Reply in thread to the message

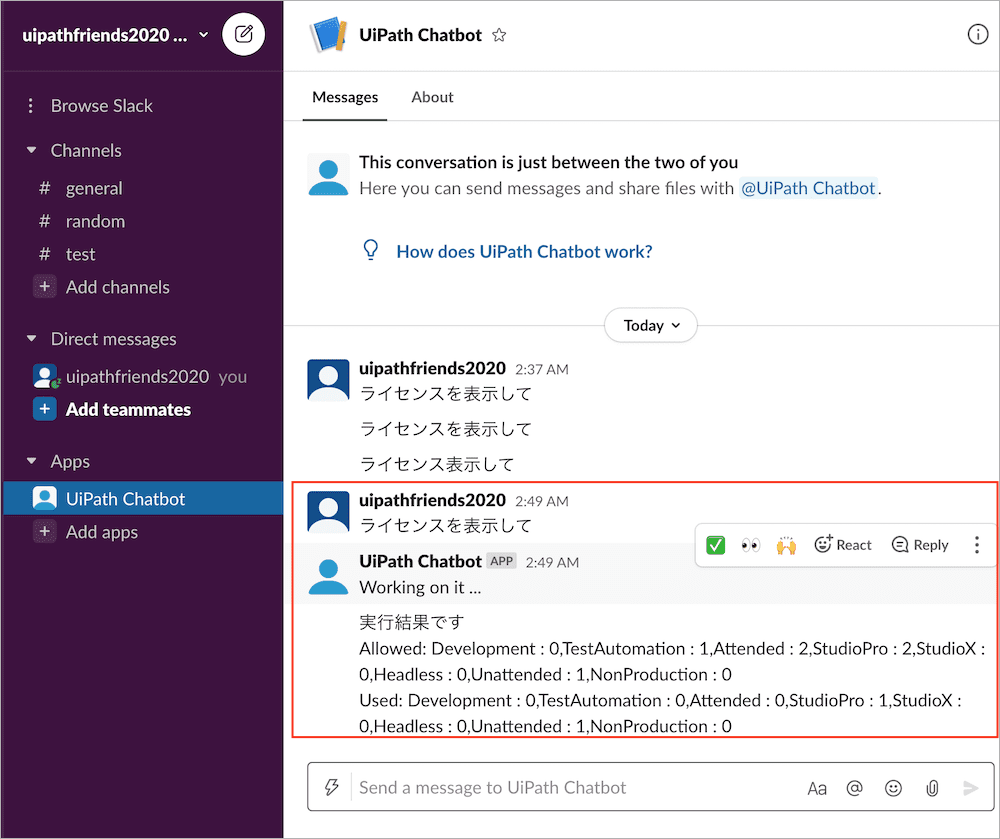(x=920, y=545)
